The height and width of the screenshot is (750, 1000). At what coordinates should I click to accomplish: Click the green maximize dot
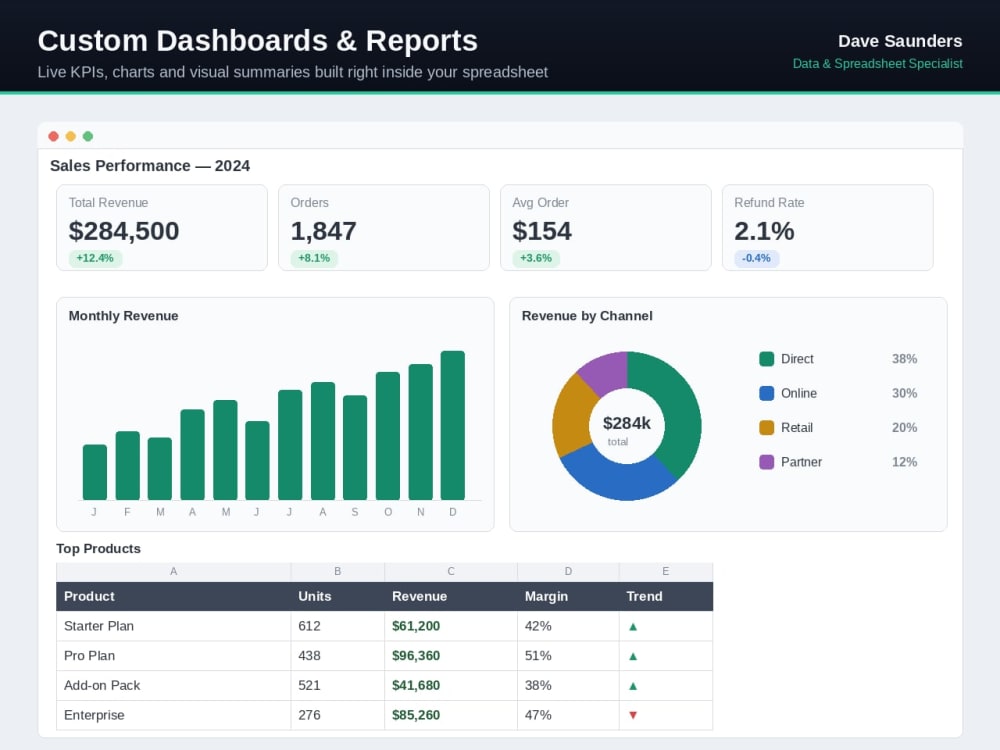coord(88,136)
